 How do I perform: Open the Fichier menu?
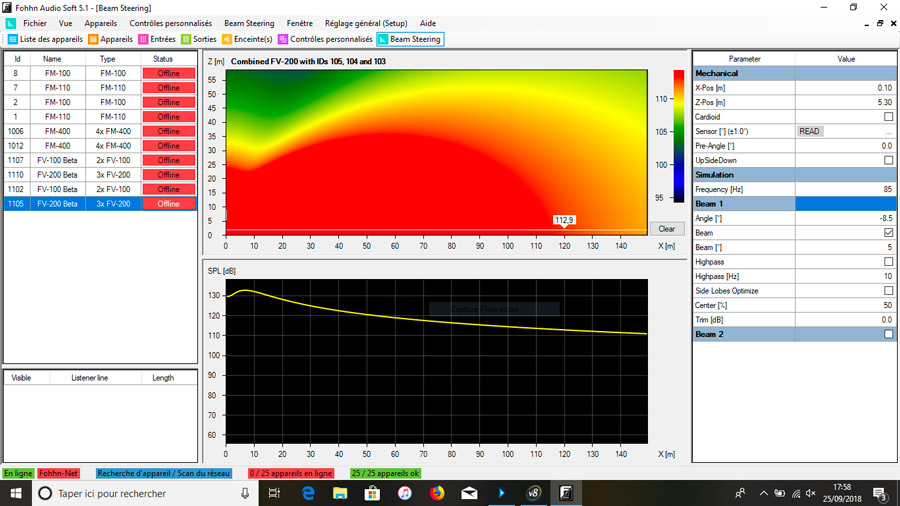point(35,24)
